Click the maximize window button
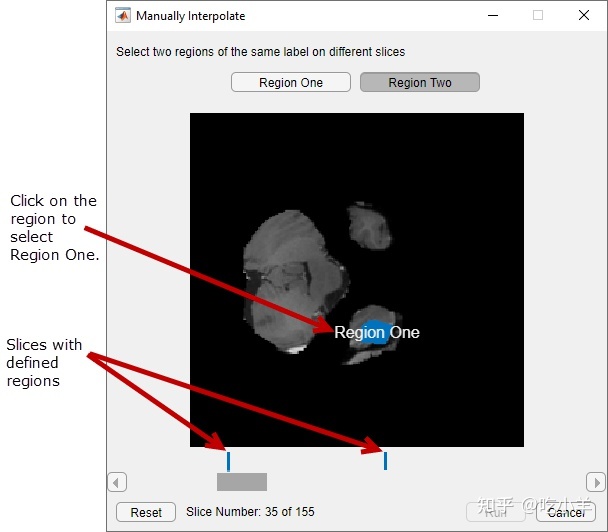 tap(538, 16)
